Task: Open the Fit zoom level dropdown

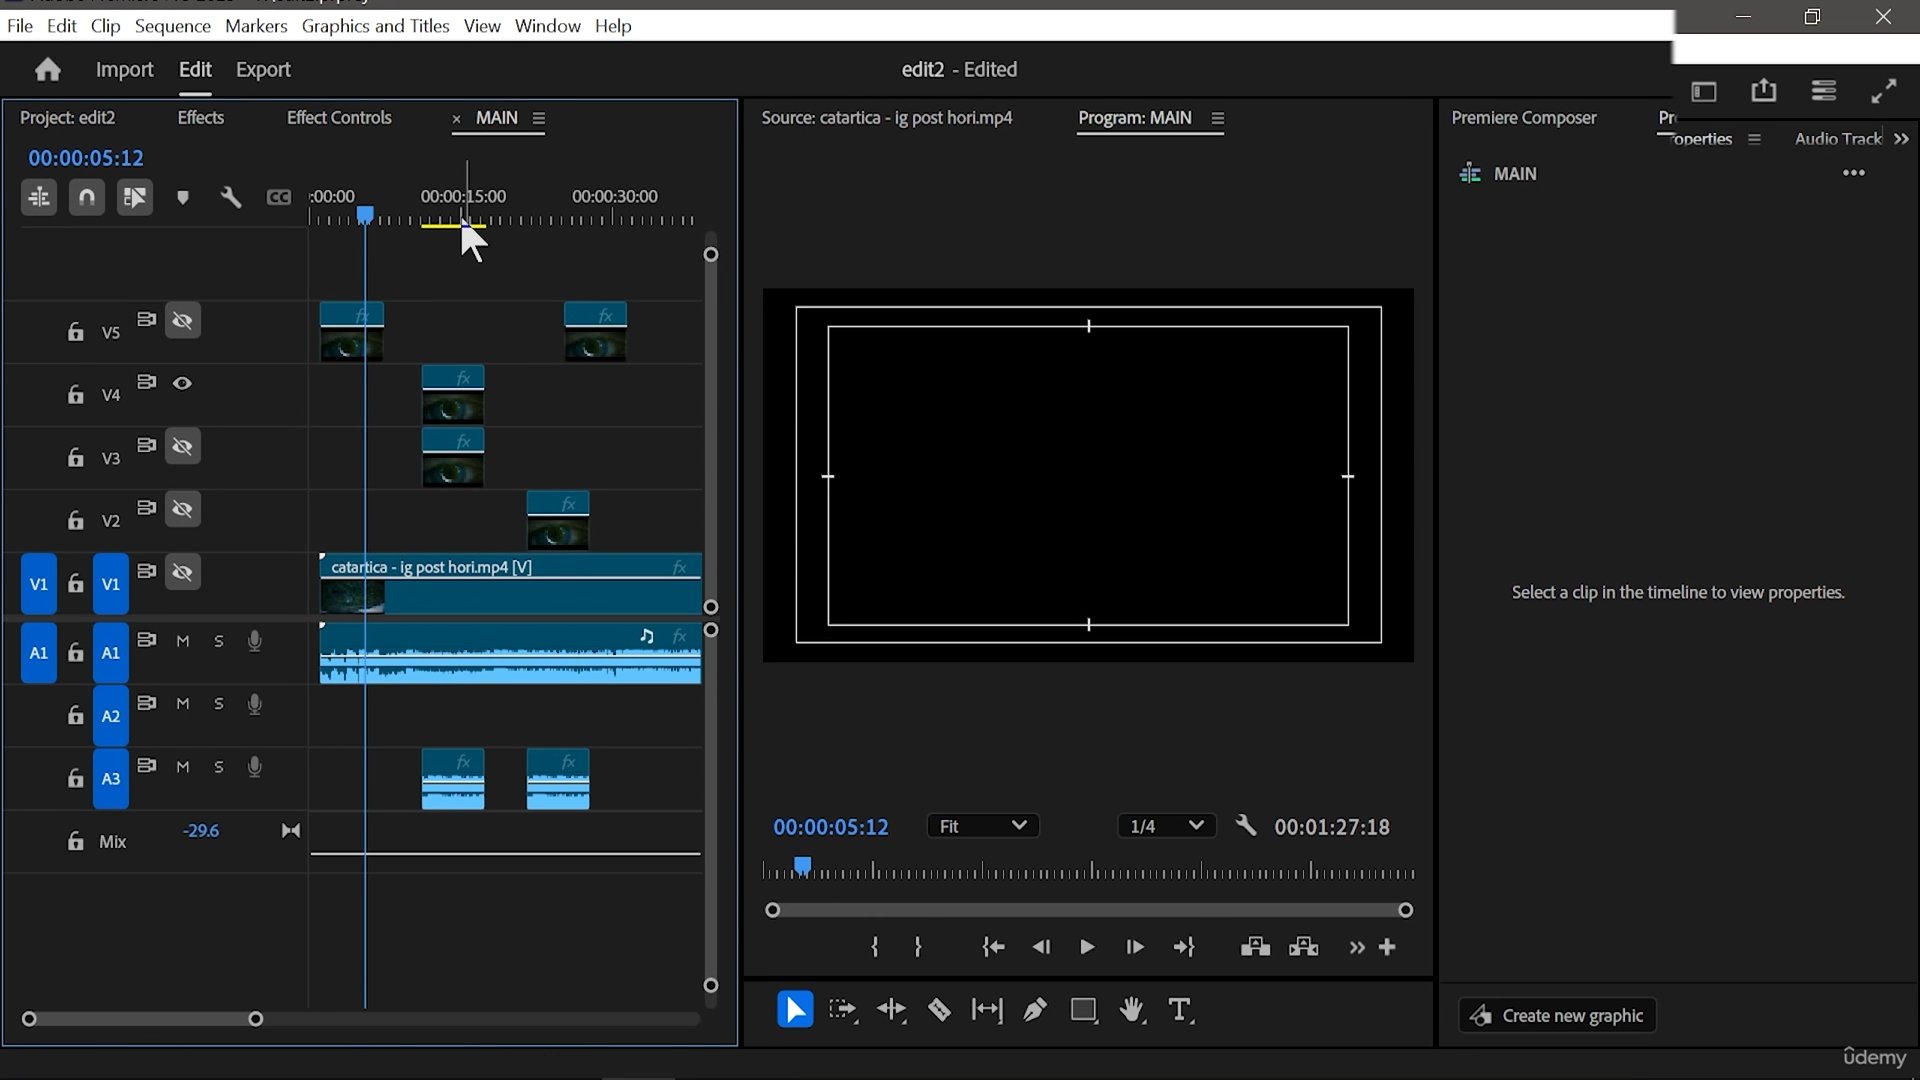Action: pyautogui.click(x=983, y=826)
